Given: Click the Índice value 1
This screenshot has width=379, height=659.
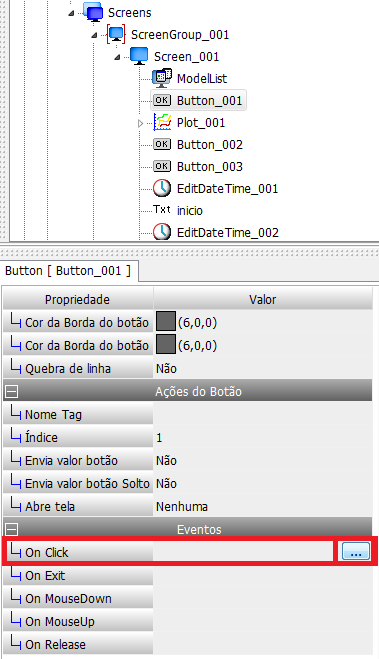Looking at the screenshot, I should pos(159,438).
